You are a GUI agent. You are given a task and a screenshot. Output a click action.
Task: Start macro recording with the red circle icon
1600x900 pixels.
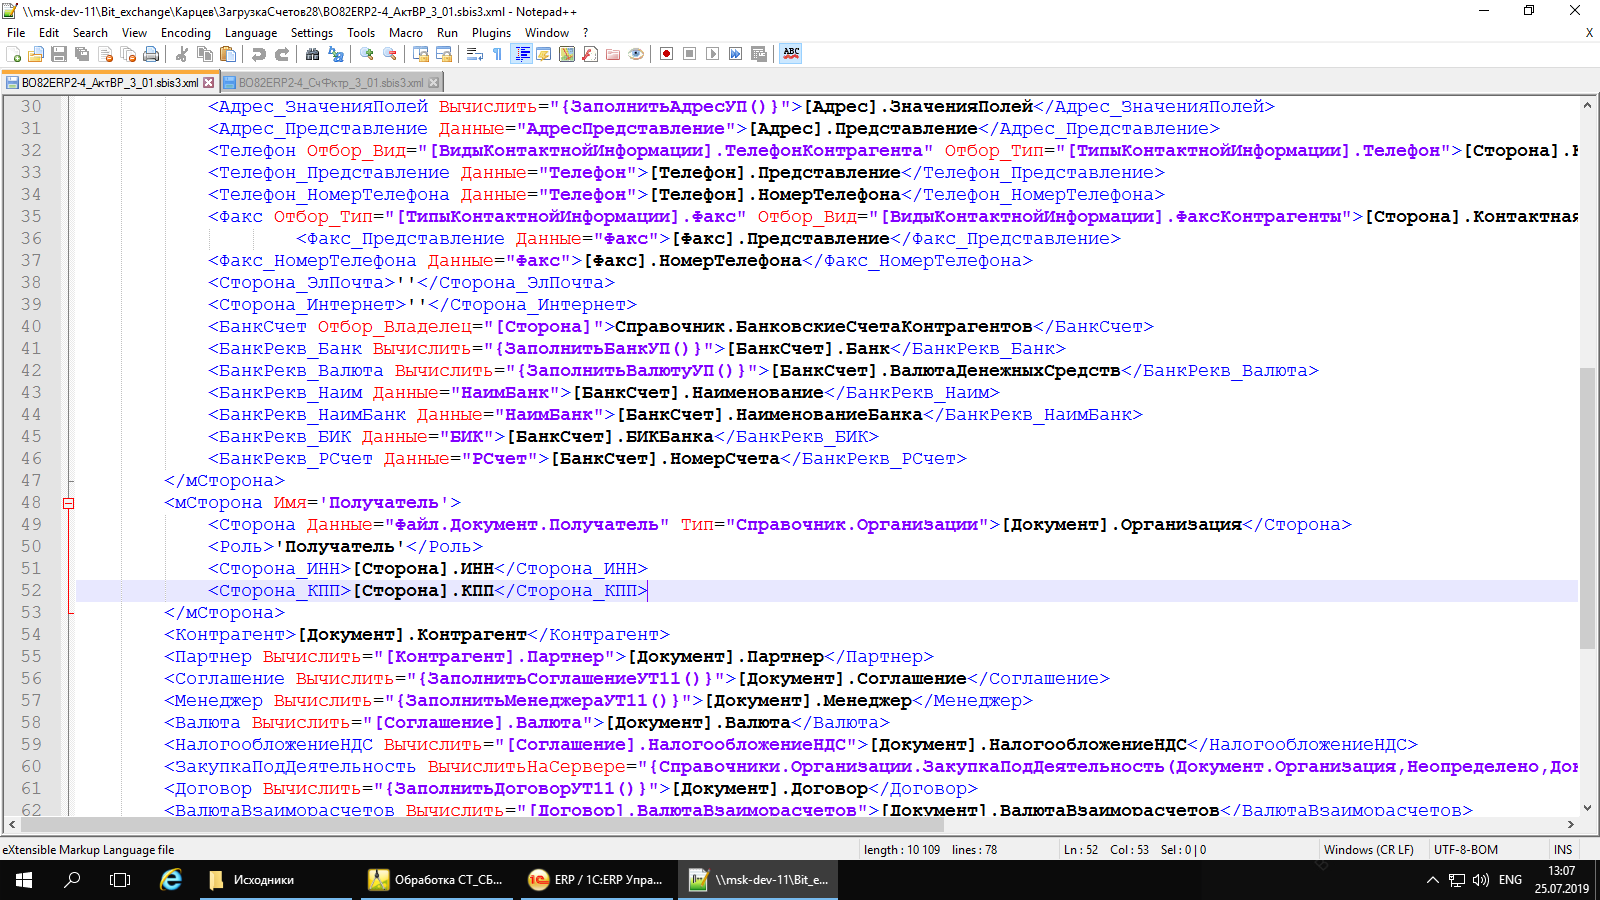(666, 54)
